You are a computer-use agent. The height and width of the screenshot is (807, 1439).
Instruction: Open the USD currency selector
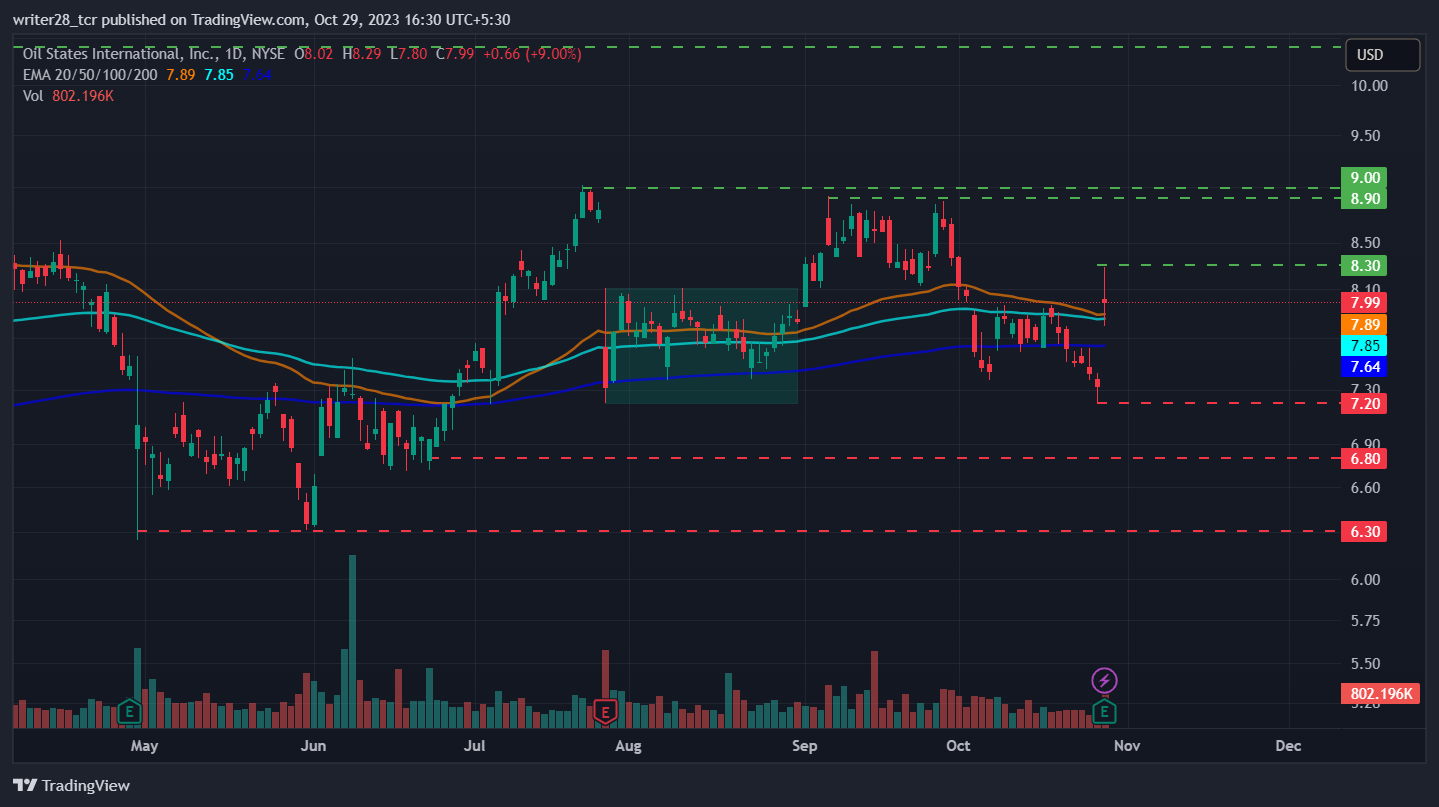(1383, 55)
